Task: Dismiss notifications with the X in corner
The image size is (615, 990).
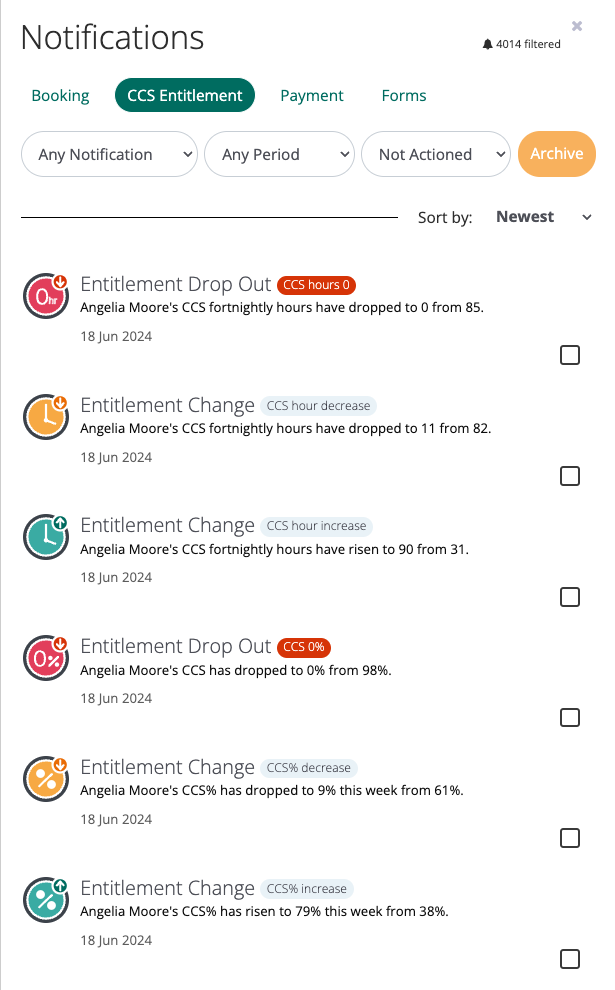Action: [577, 26]
